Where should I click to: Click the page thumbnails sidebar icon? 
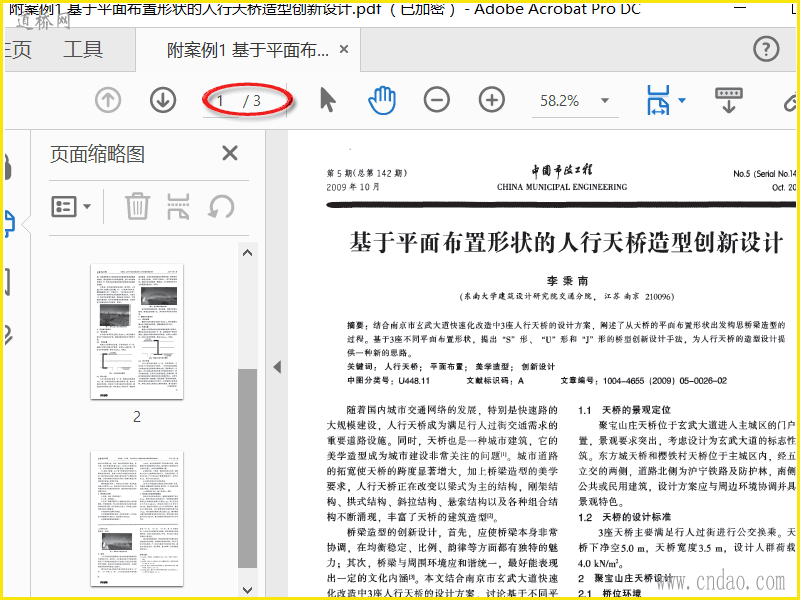(10, 223)
